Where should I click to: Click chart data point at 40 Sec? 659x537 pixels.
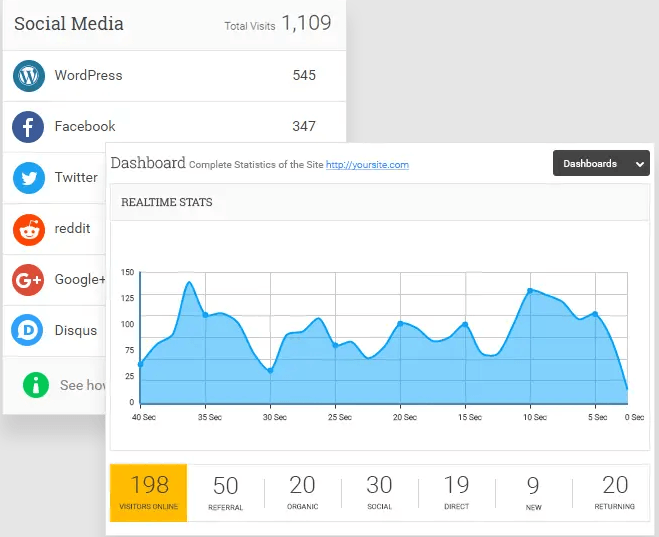(140, 364)
